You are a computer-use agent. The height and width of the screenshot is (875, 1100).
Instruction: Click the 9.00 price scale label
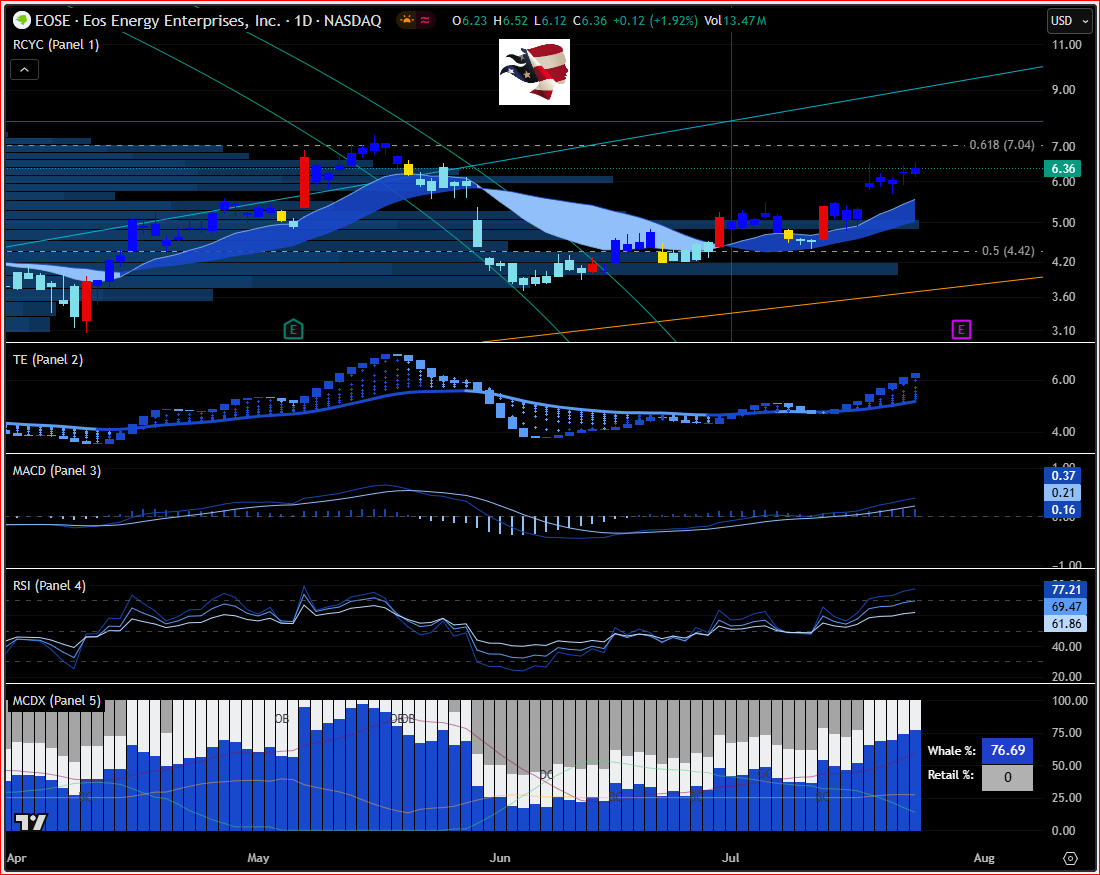tap(1064, 89)
